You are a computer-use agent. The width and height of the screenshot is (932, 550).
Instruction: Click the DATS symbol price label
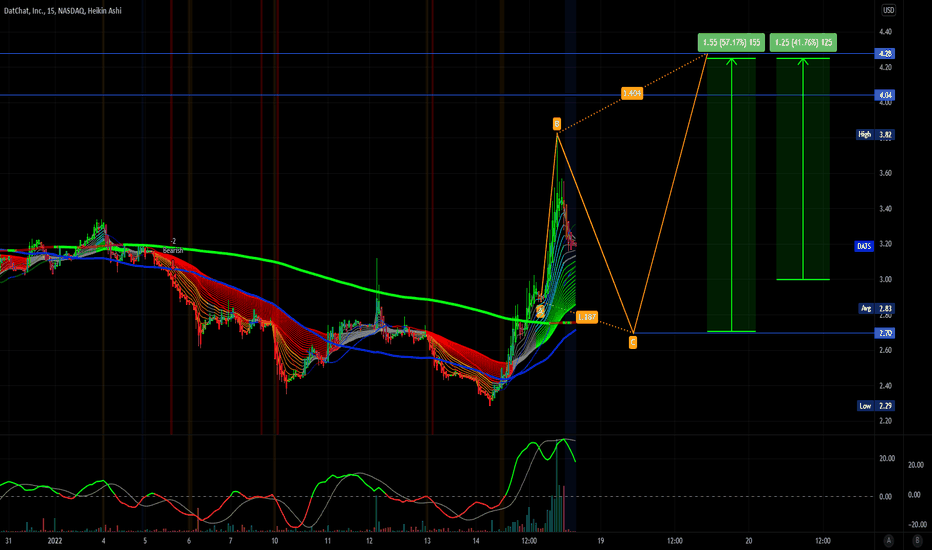[x=864, y=246]
